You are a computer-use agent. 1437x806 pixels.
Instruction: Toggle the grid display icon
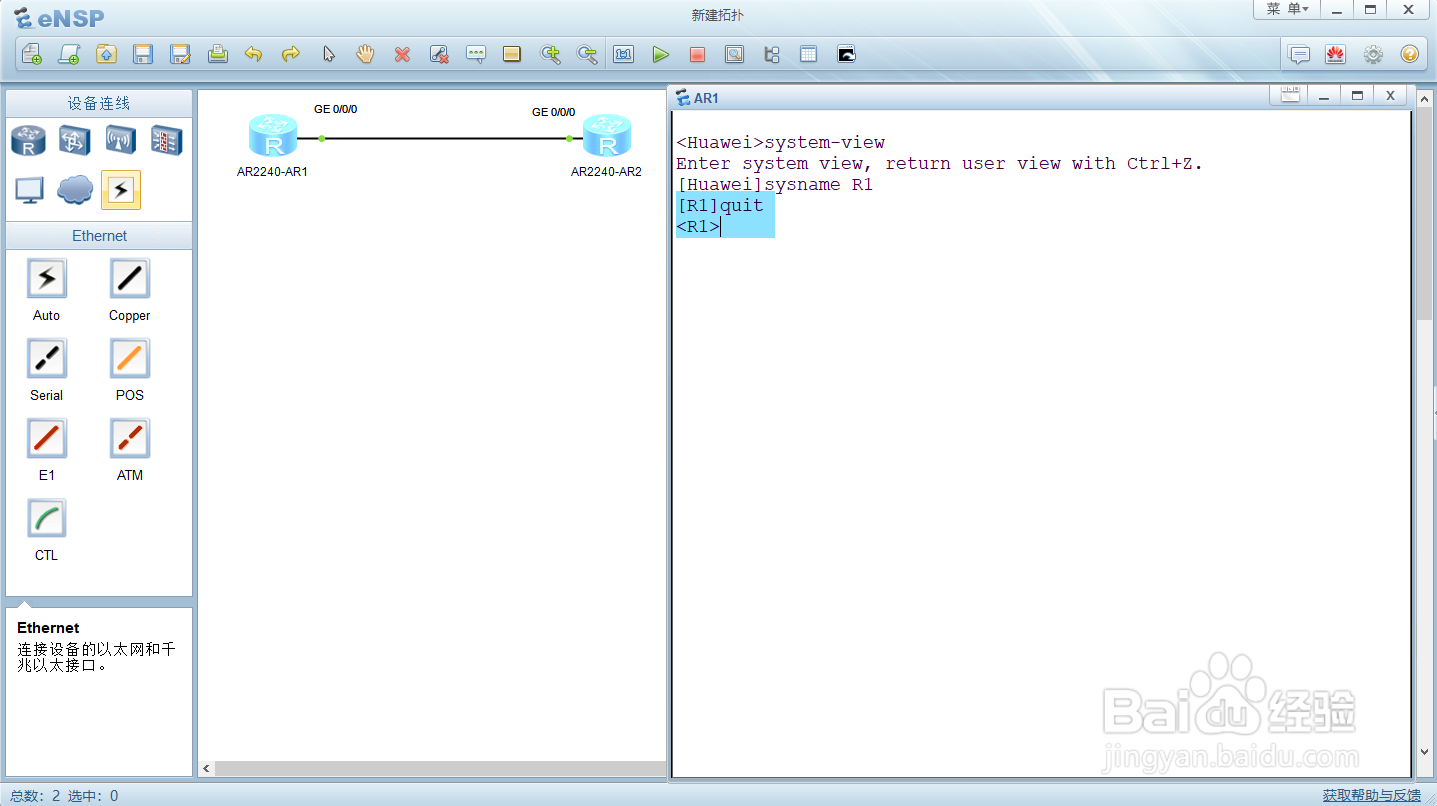tap(808, 54)
